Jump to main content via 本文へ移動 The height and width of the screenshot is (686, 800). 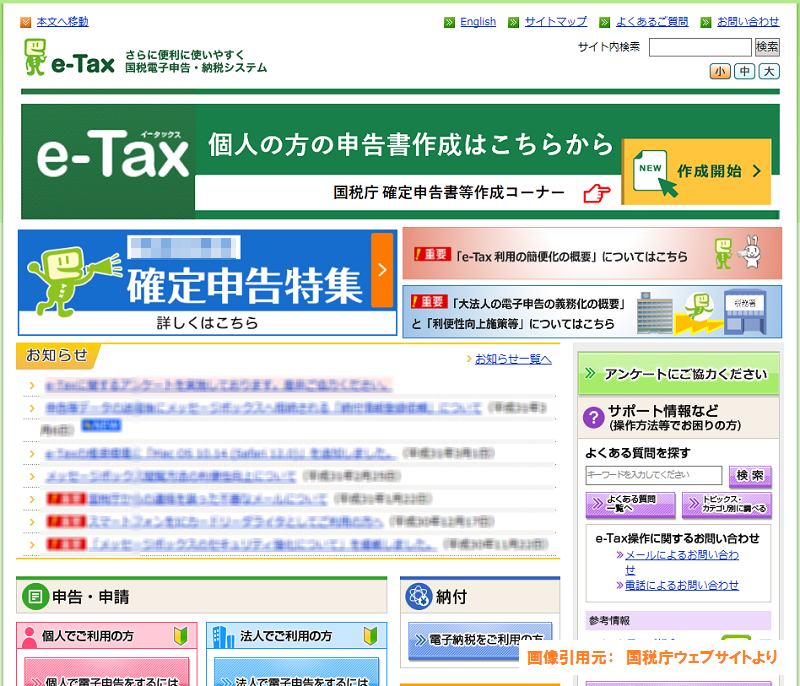click(x=62, y=21)
